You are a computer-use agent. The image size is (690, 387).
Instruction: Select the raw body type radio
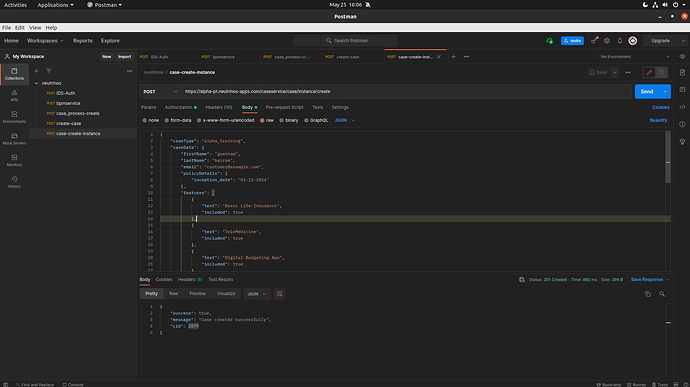point(262,120)
